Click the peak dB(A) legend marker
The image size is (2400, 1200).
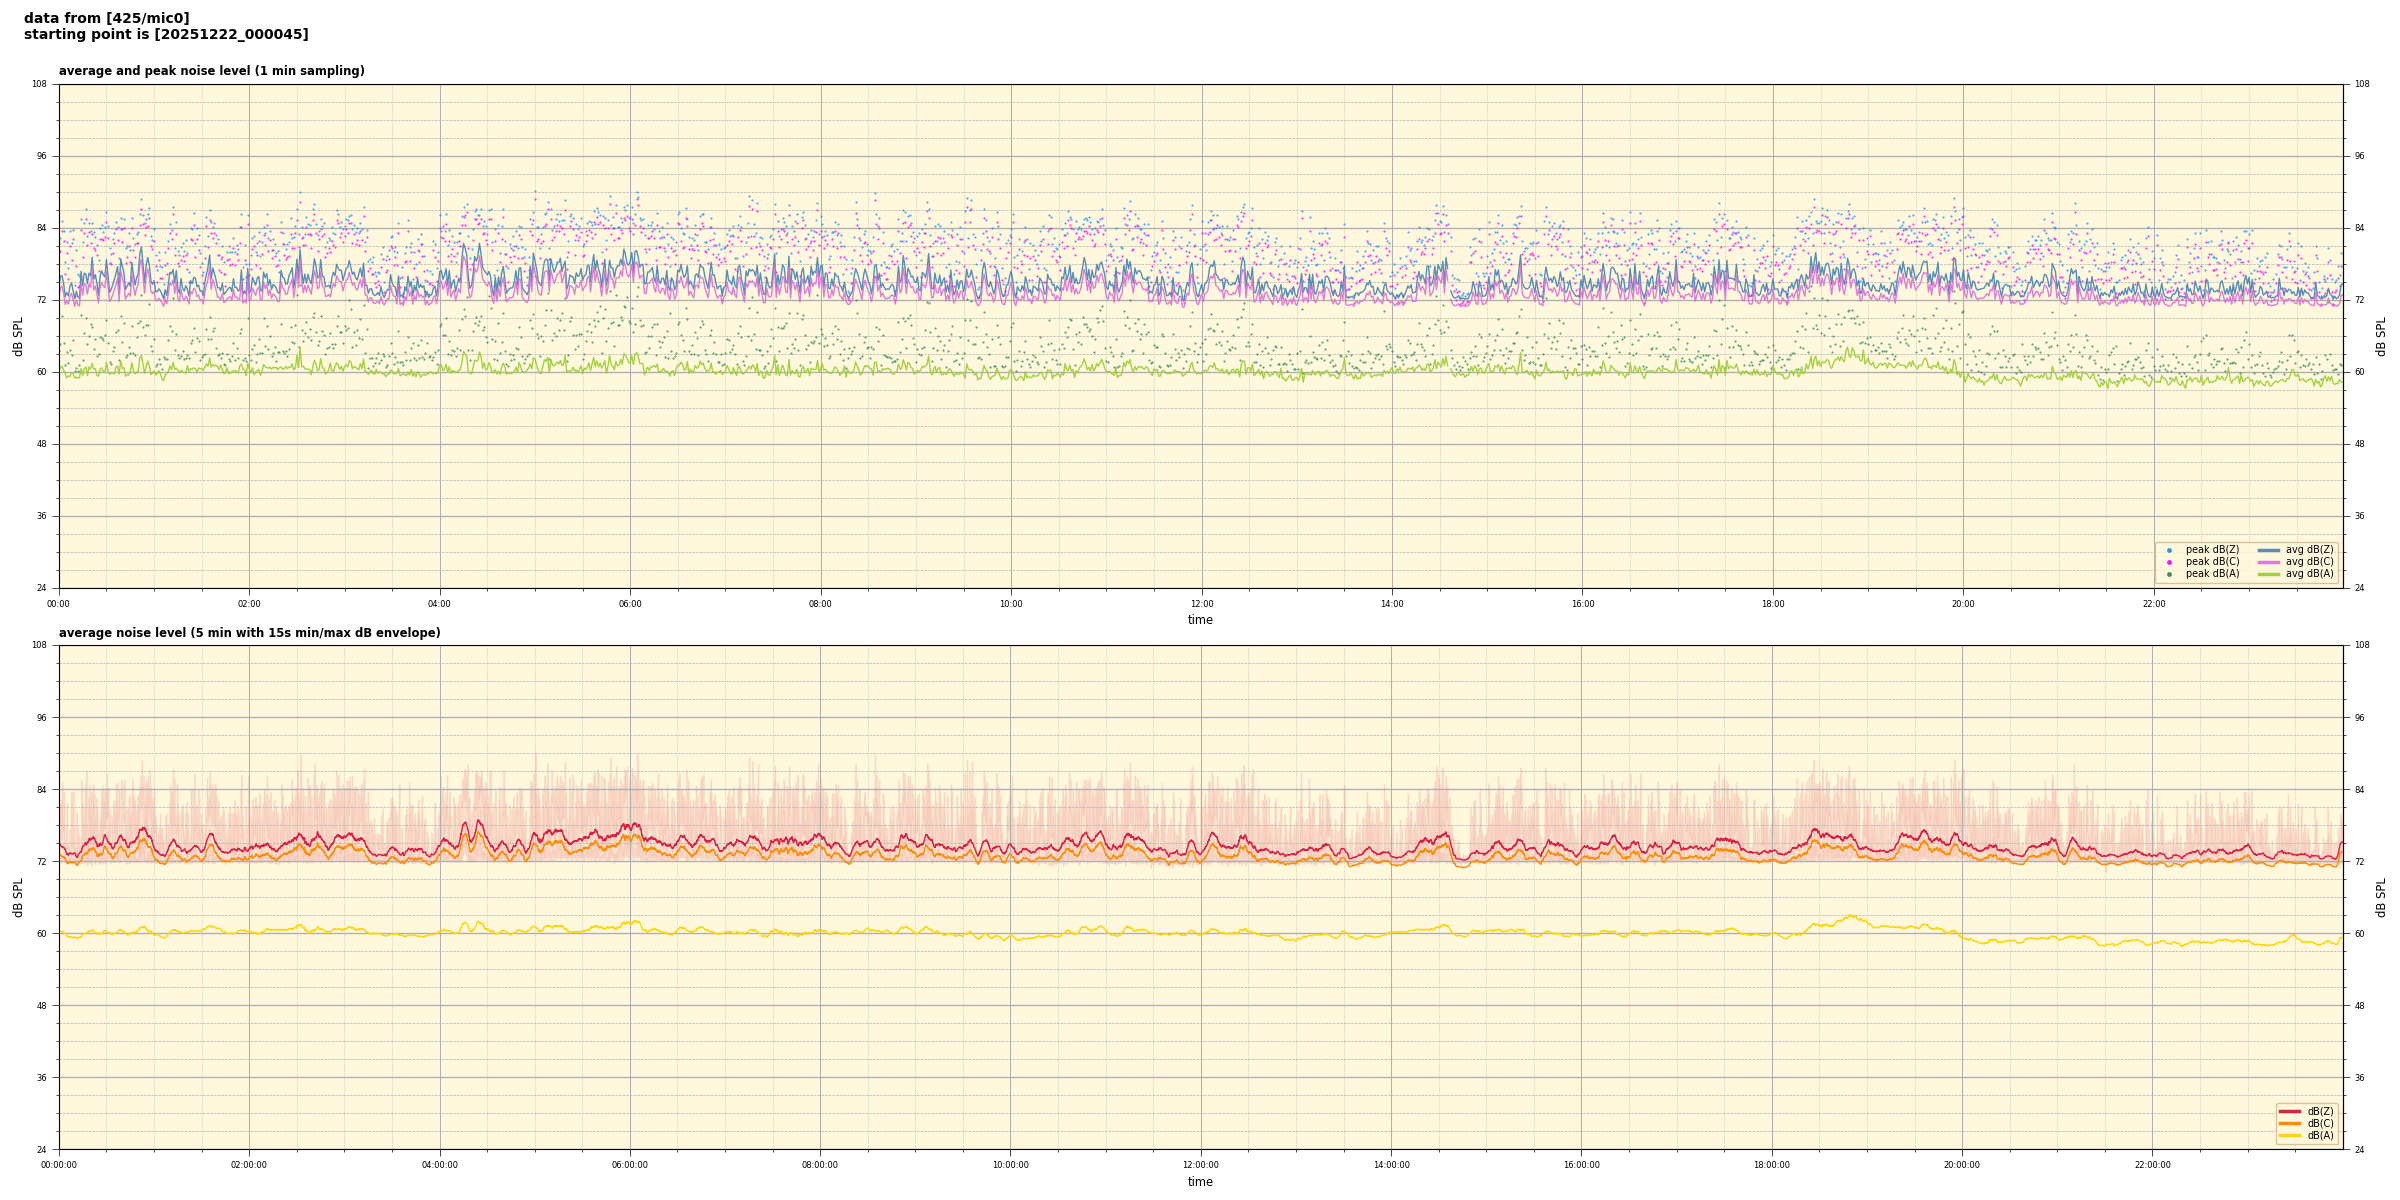[x=2169, y=574]
